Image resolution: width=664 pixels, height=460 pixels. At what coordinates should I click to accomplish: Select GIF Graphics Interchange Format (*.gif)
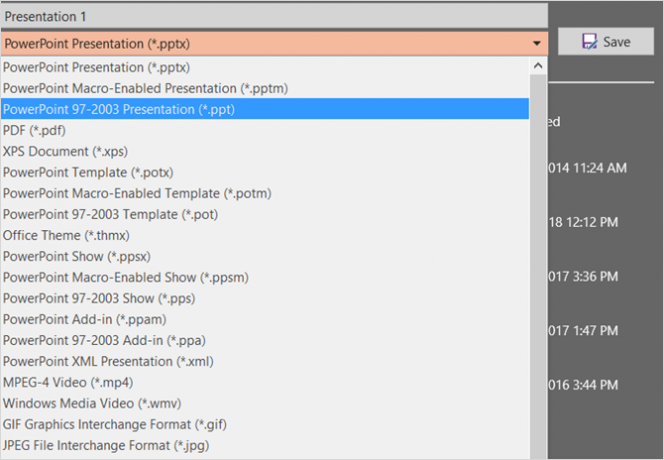tap(265, 424)
